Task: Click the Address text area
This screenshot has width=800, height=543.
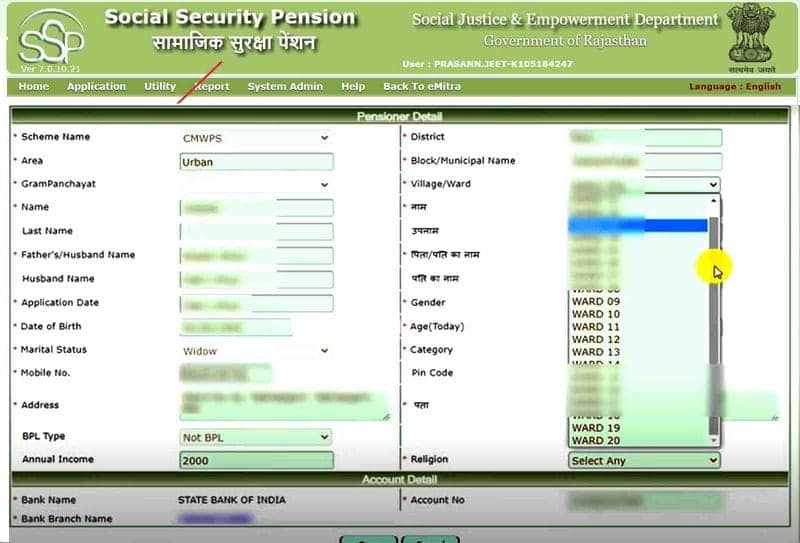Action: [x=285, y=406]
